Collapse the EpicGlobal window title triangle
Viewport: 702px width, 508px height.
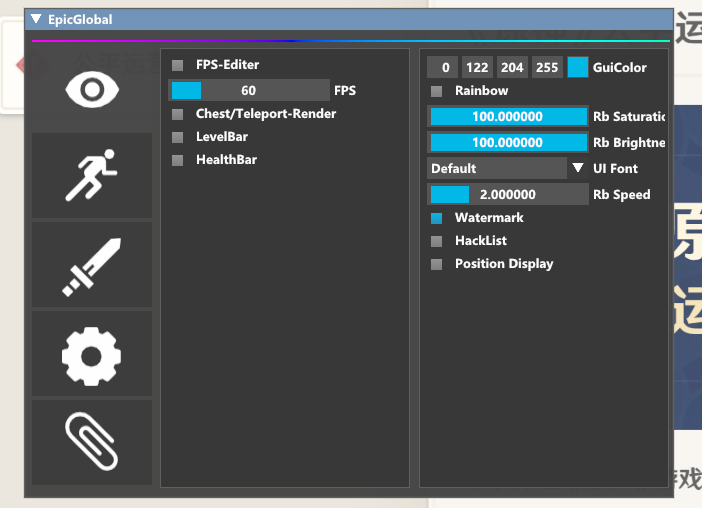point(36,19)
